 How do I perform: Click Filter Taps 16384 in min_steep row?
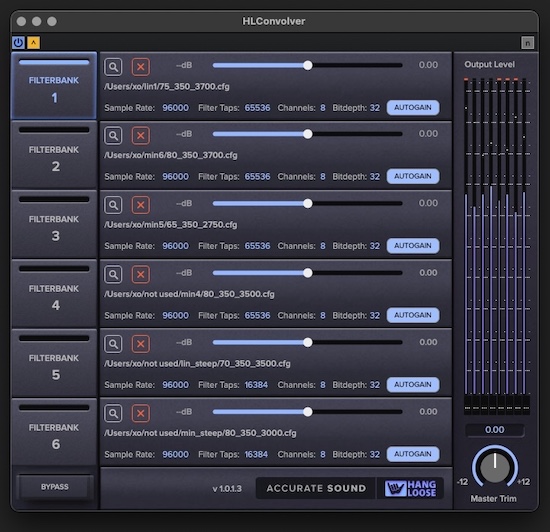click(x=256, y=454)
